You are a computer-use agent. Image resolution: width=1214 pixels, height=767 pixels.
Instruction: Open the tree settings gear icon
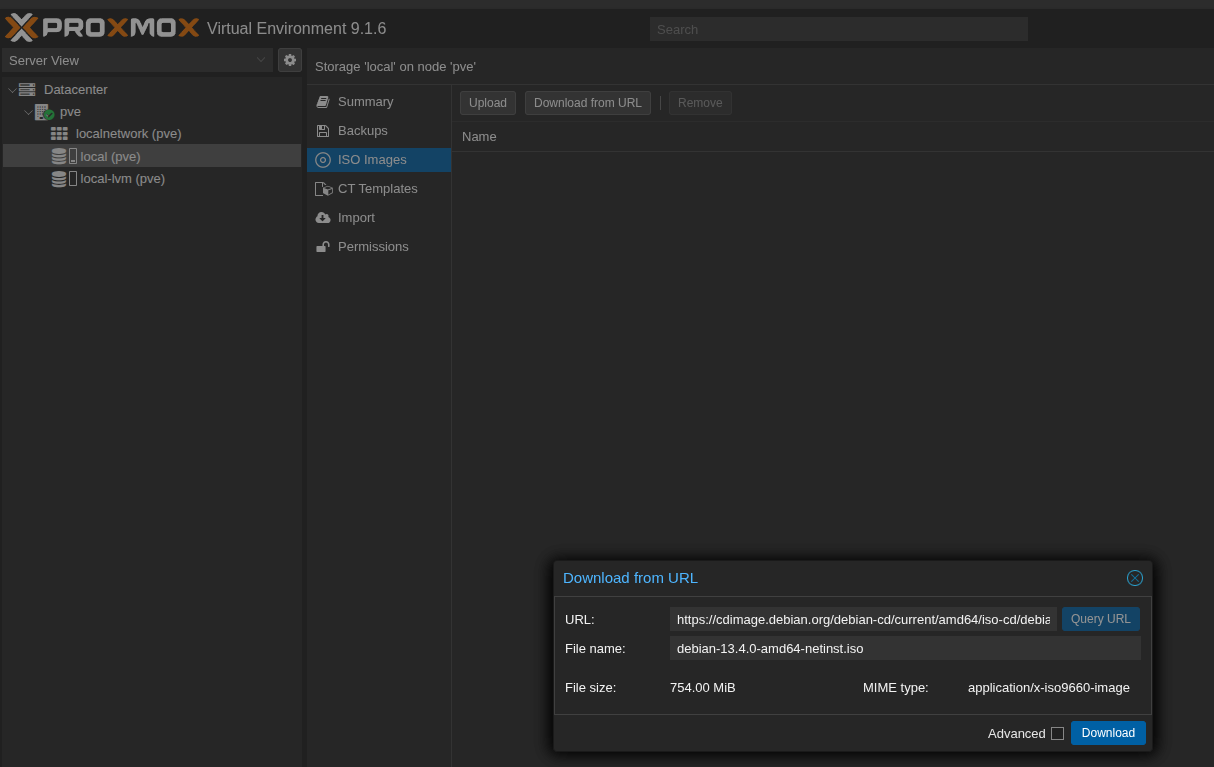click(290, 60)
